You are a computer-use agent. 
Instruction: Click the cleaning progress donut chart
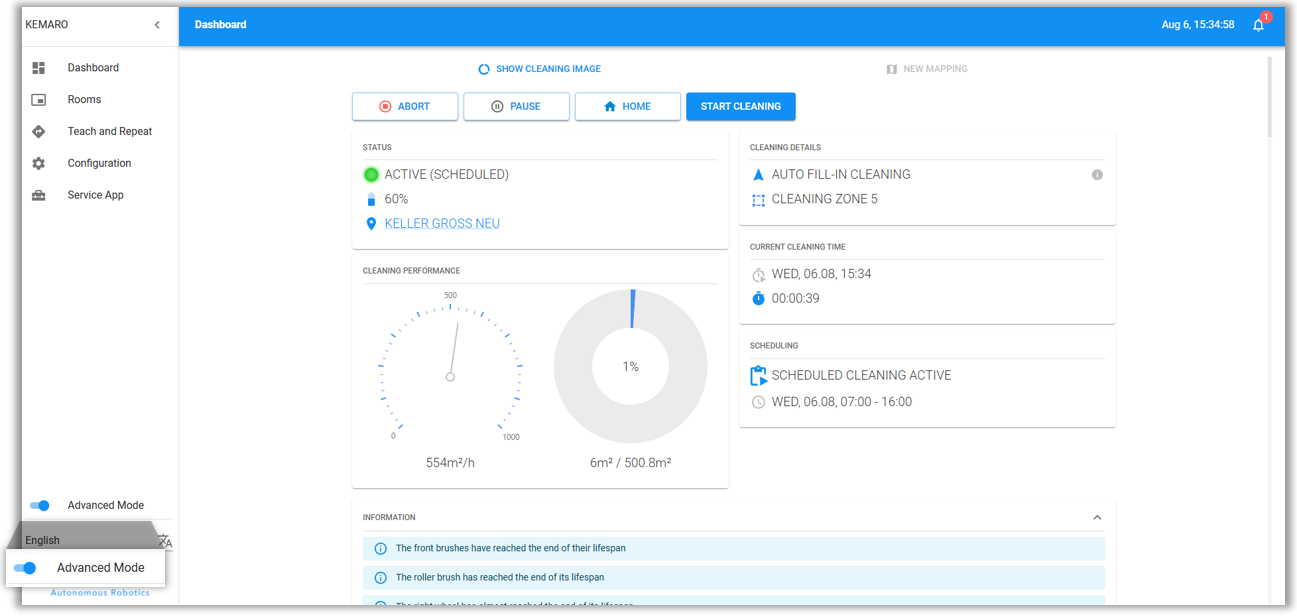tap(630, 367)
